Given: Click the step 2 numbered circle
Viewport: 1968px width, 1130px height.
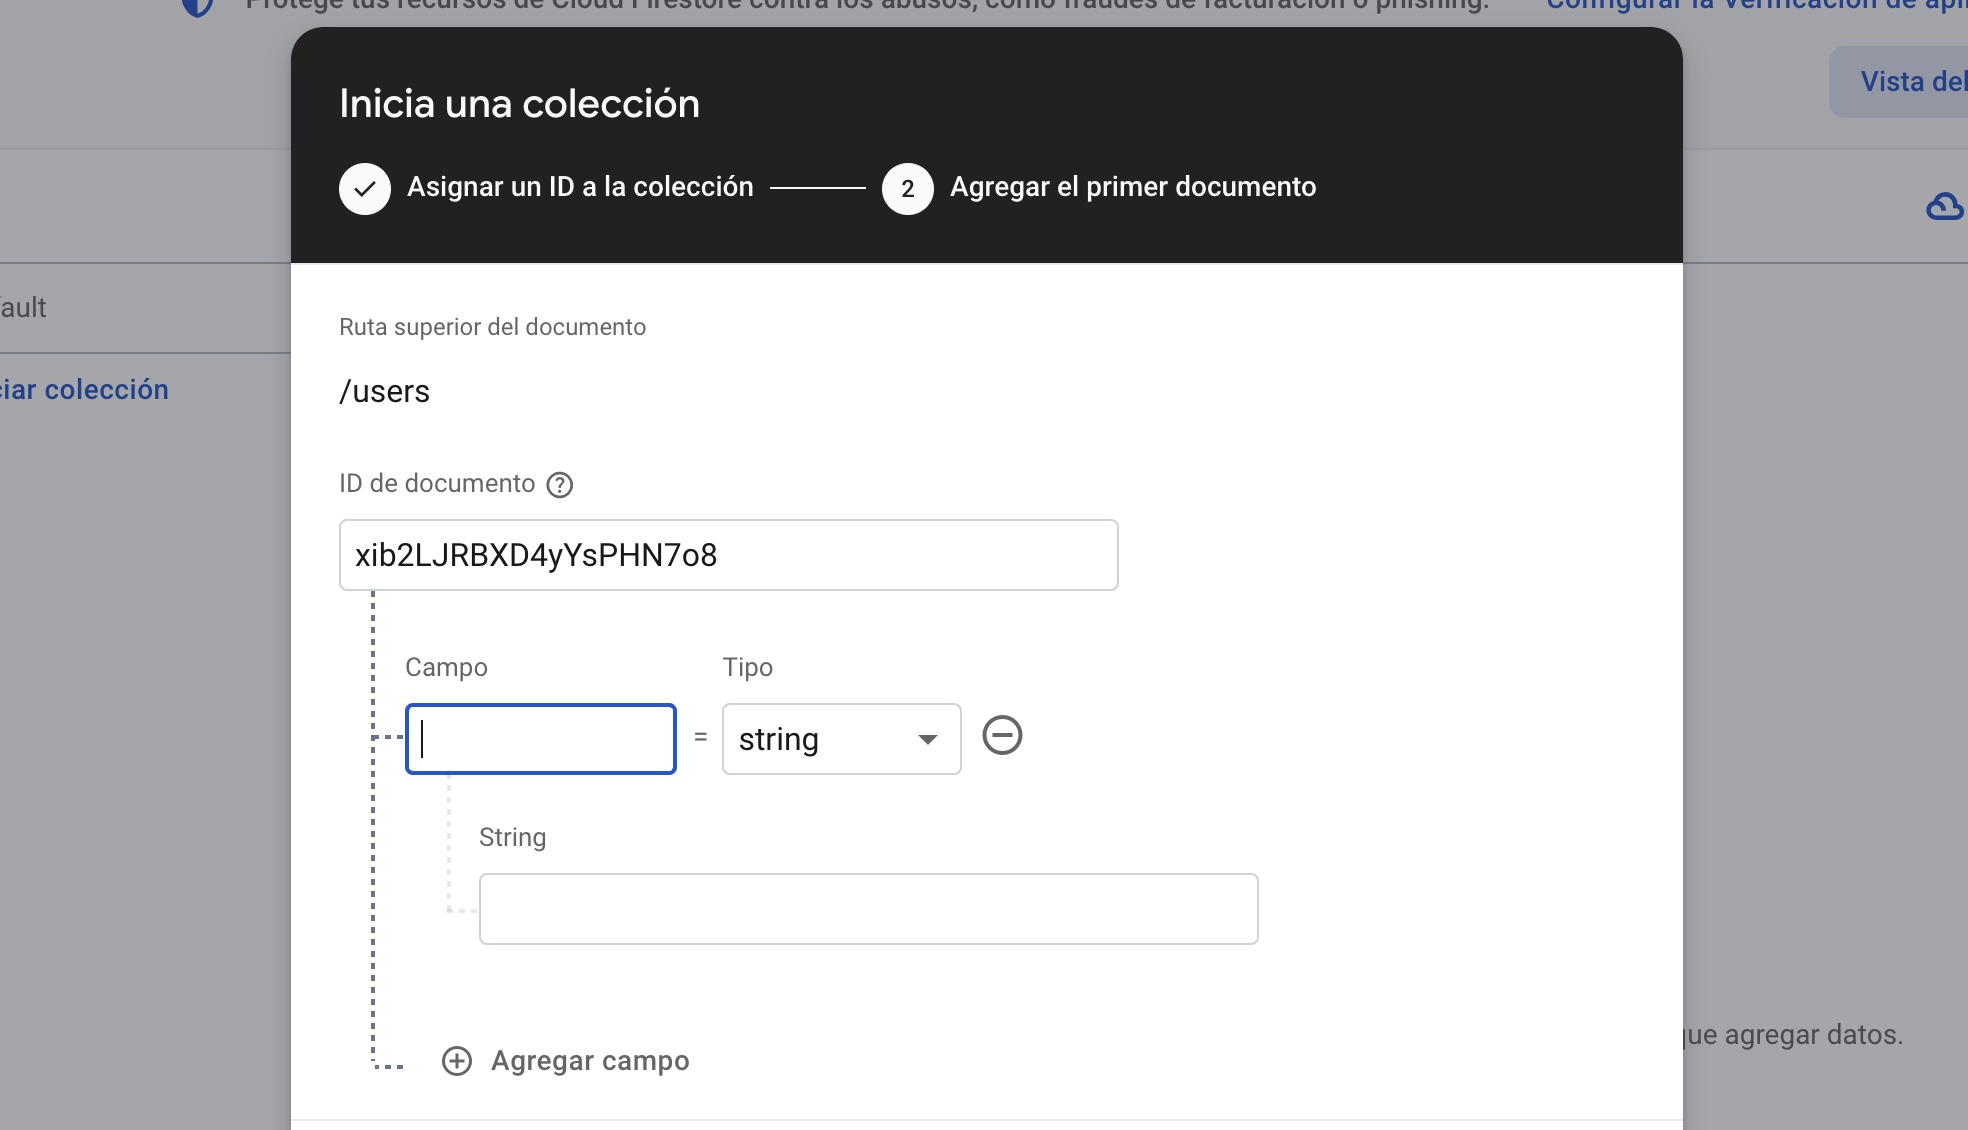Looking at the screenshot, I should tap(907, 188).
